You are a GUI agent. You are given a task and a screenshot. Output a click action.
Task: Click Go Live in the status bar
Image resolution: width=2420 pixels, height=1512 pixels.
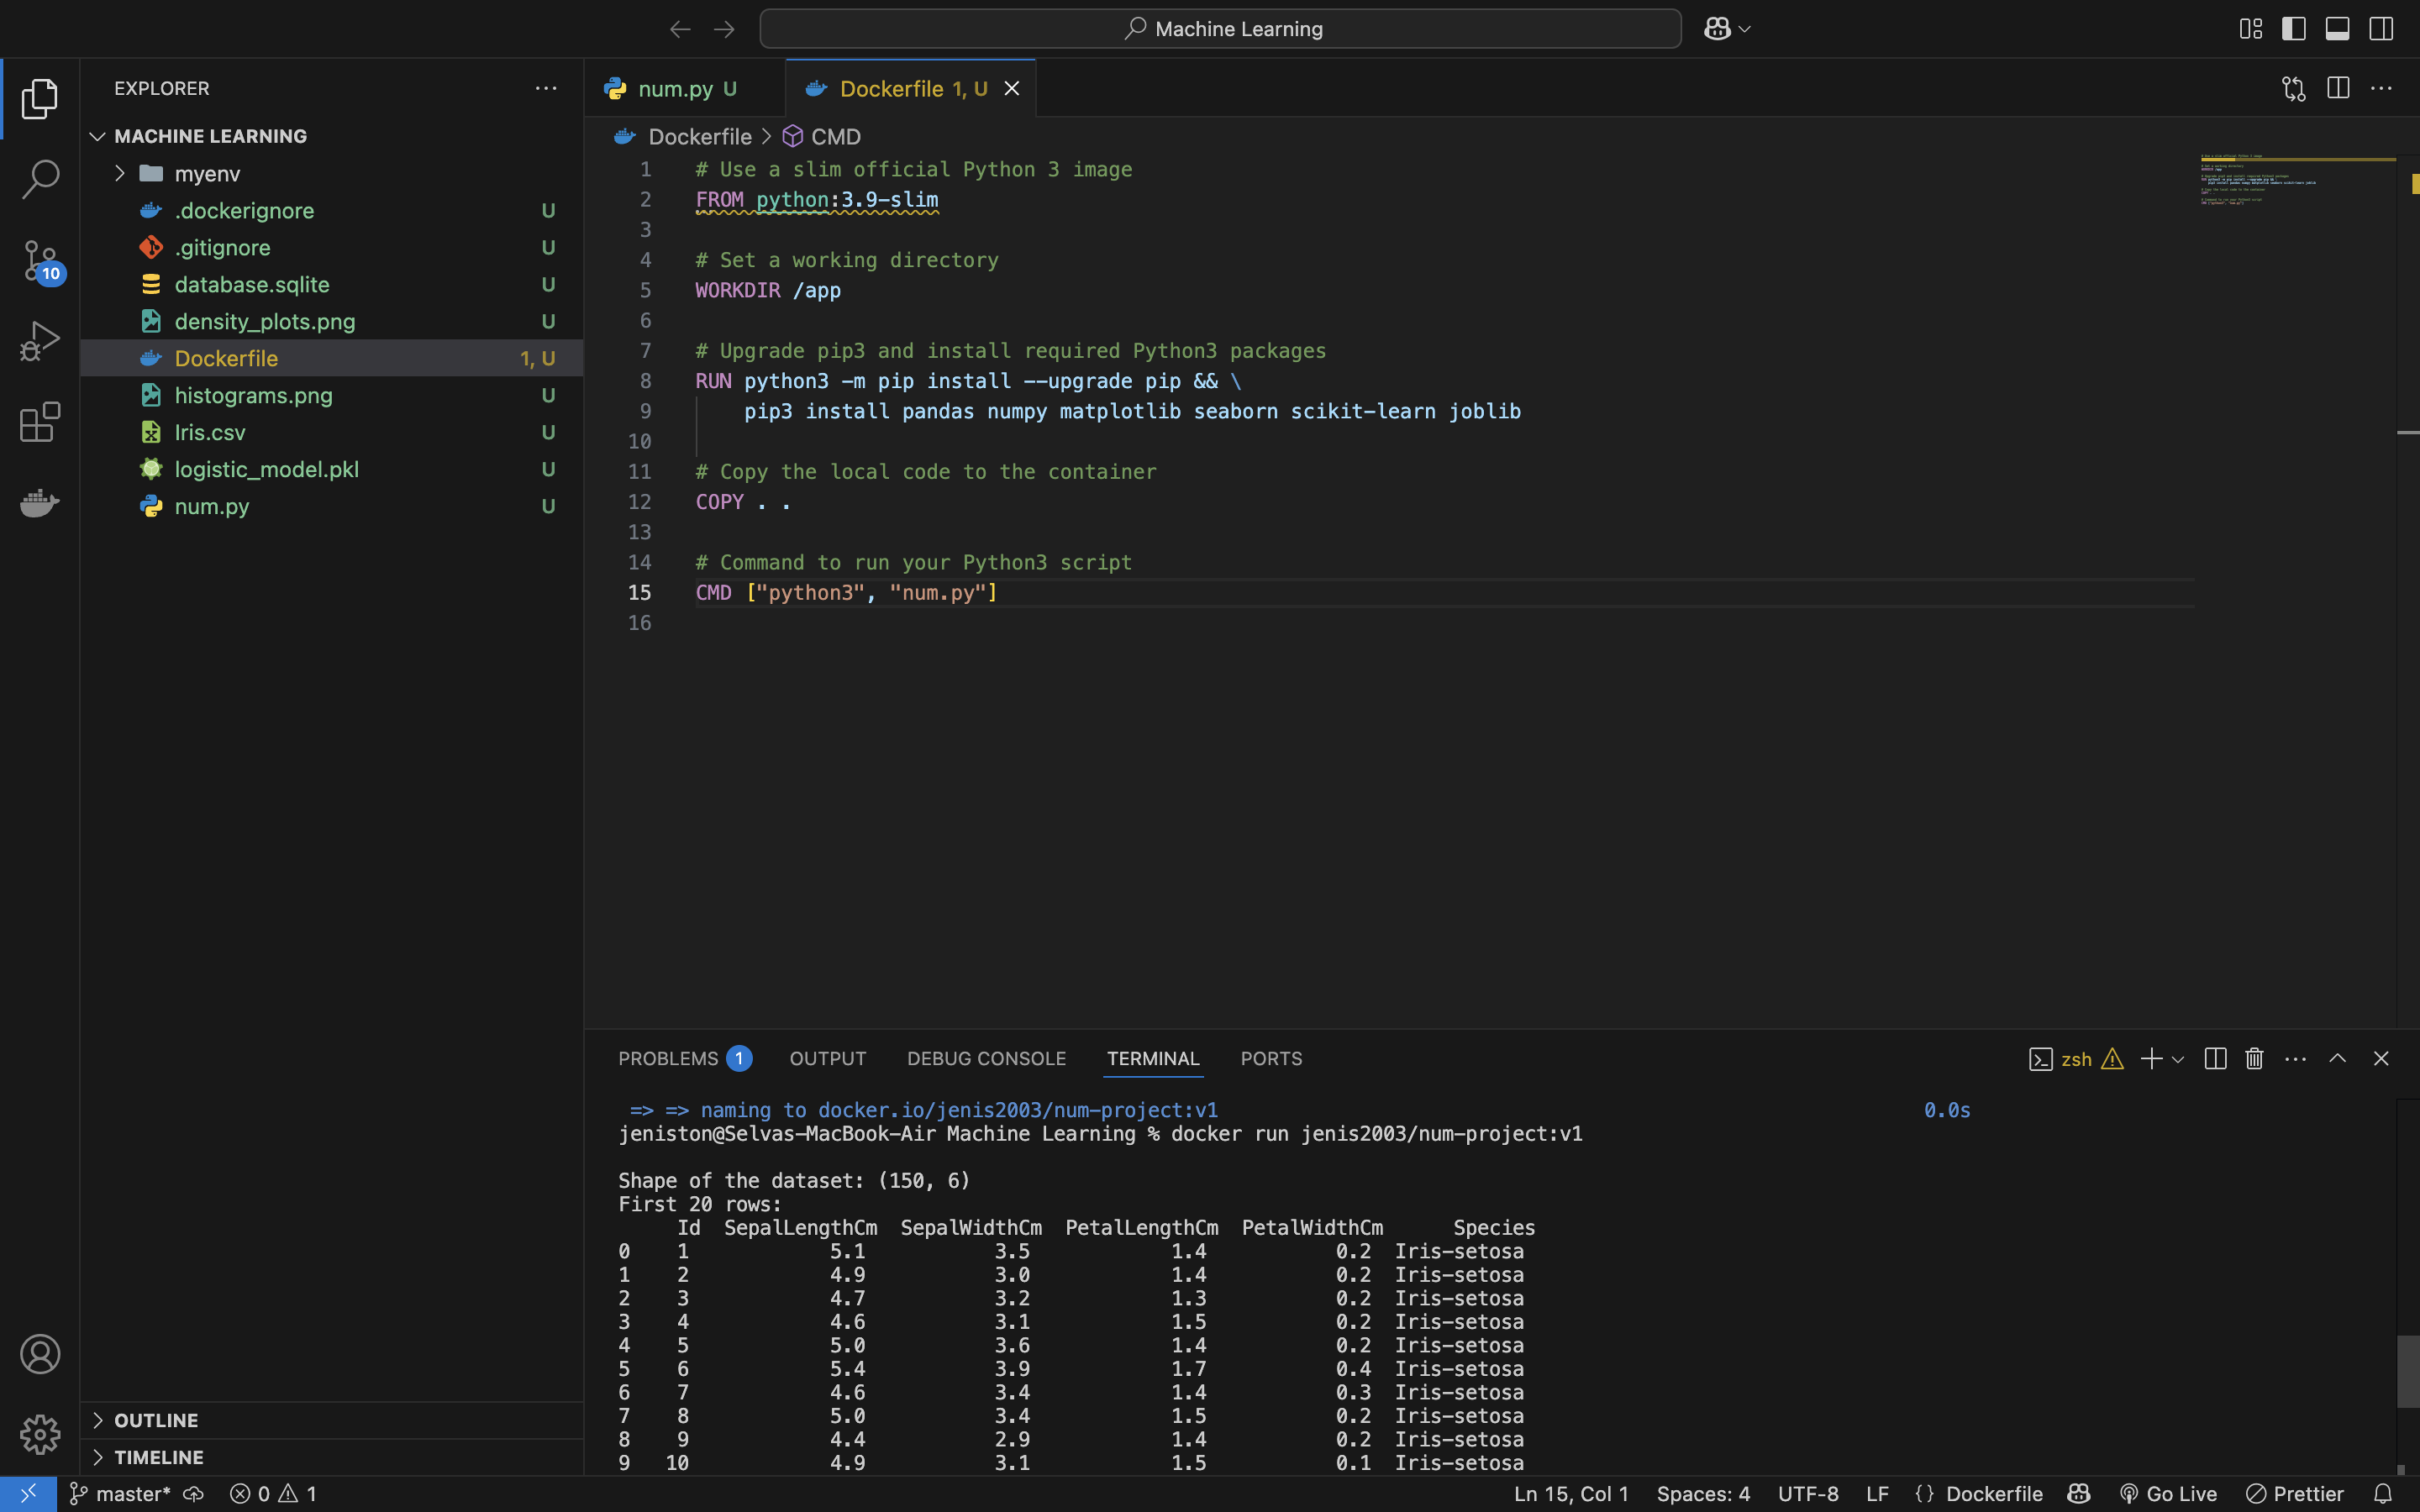[x=2168, y=1493]
